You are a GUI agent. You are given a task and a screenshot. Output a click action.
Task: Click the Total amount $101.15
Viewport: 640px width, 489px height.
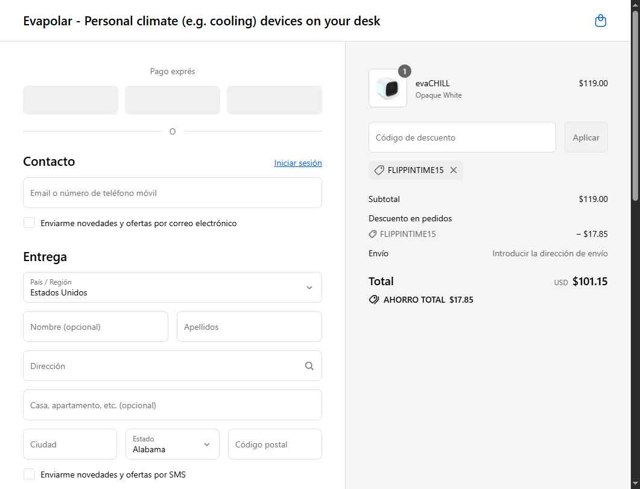point(590,281)
